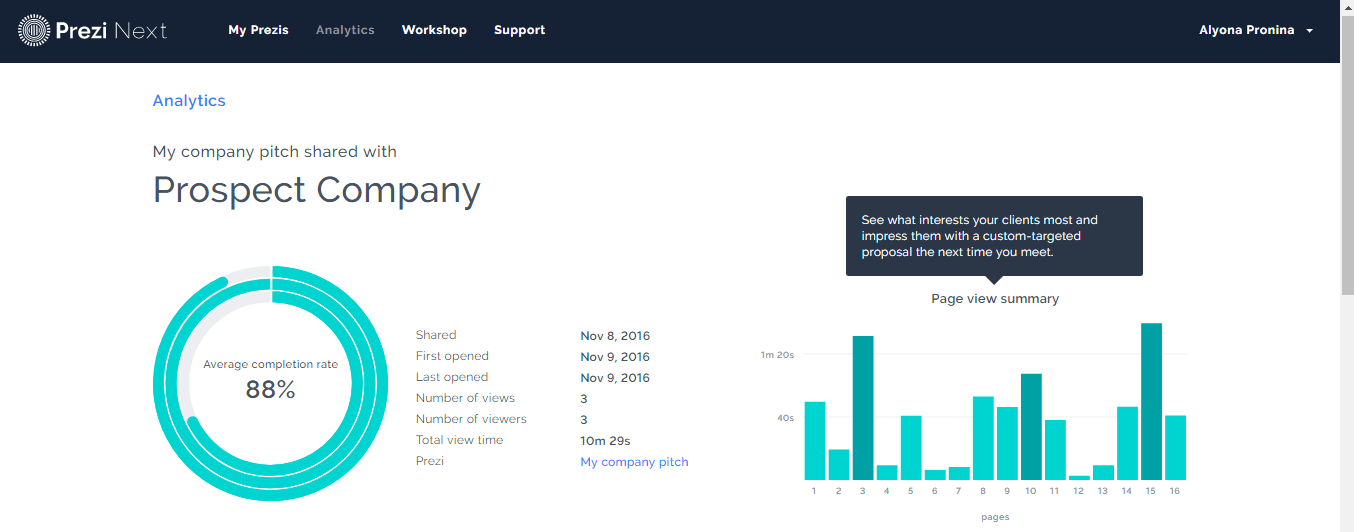Click the average completion rate donut chart

point(271,383)
